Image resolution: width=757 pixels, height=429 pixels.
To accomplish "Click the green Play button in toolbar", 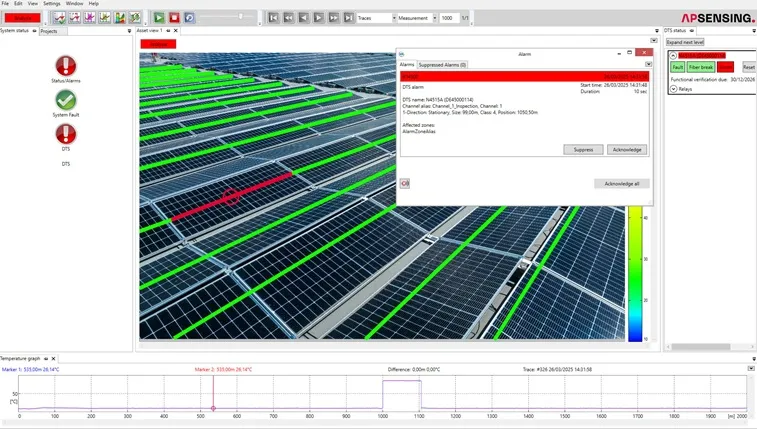I will pyautogui.click(x=159, y=18).
